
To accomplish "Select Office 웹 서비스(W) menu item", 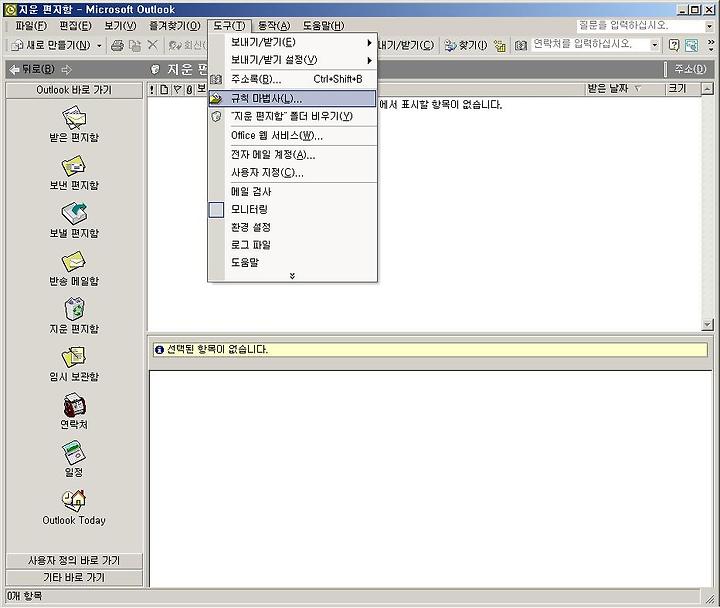I will point(292,135).
